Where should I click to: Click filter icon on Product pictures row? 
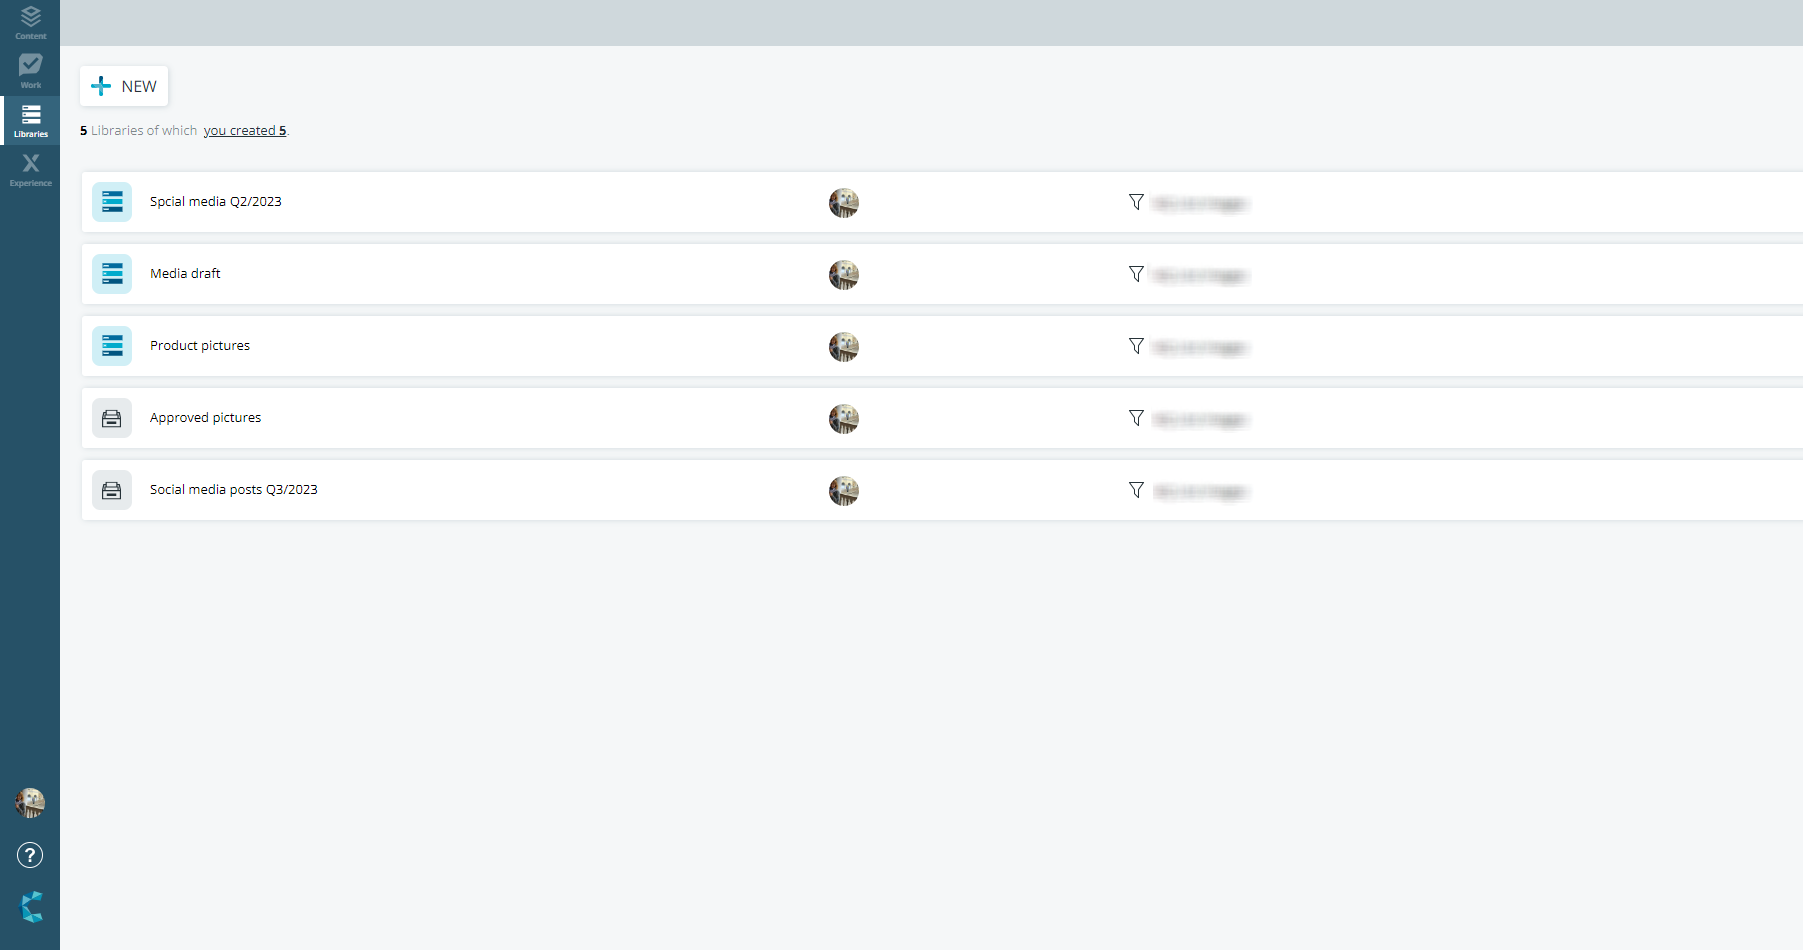[1136, 346]
